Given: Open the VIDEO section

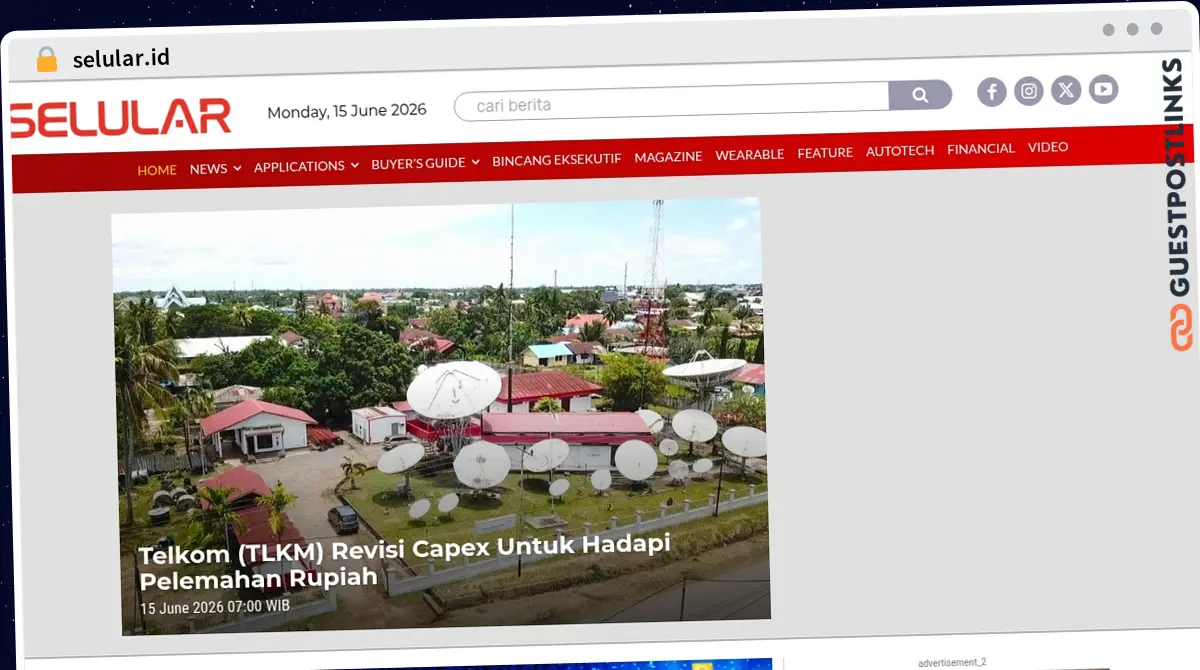Looking at the screenshot, I should pyautogui.click(x=1048, y=147).
